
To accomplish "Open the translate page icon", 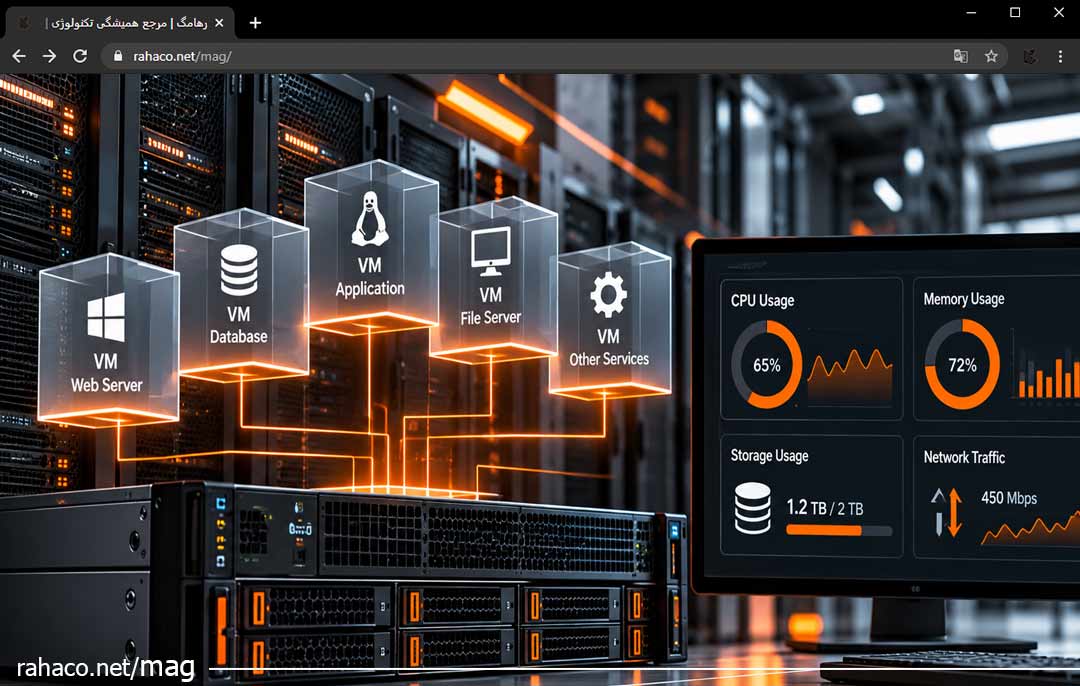I will coord(960,56).
